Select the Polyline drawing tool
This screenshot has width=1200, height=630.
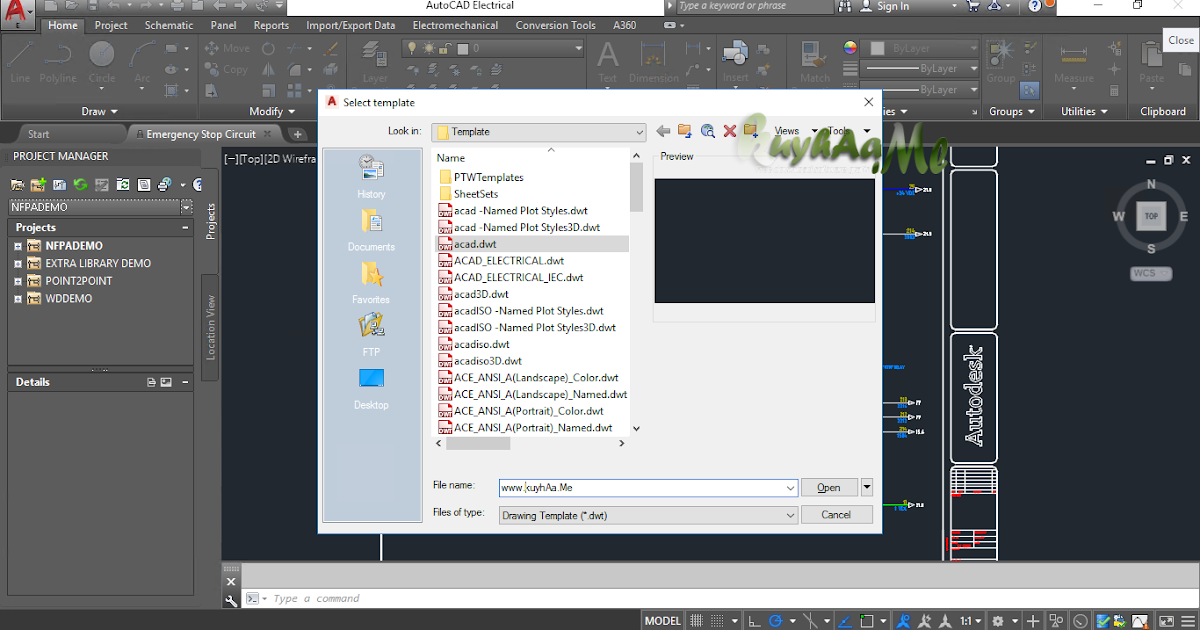click(x=58, y=61)
